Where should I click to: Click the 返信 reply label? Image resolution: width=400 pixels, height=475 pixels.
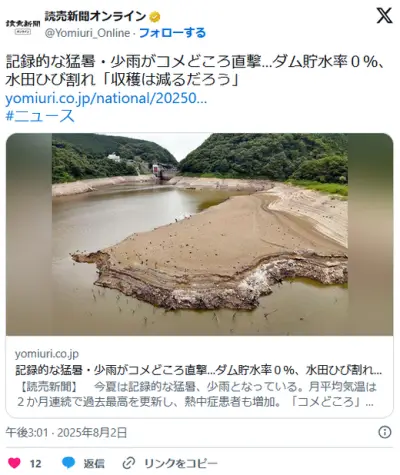[94, 463]
